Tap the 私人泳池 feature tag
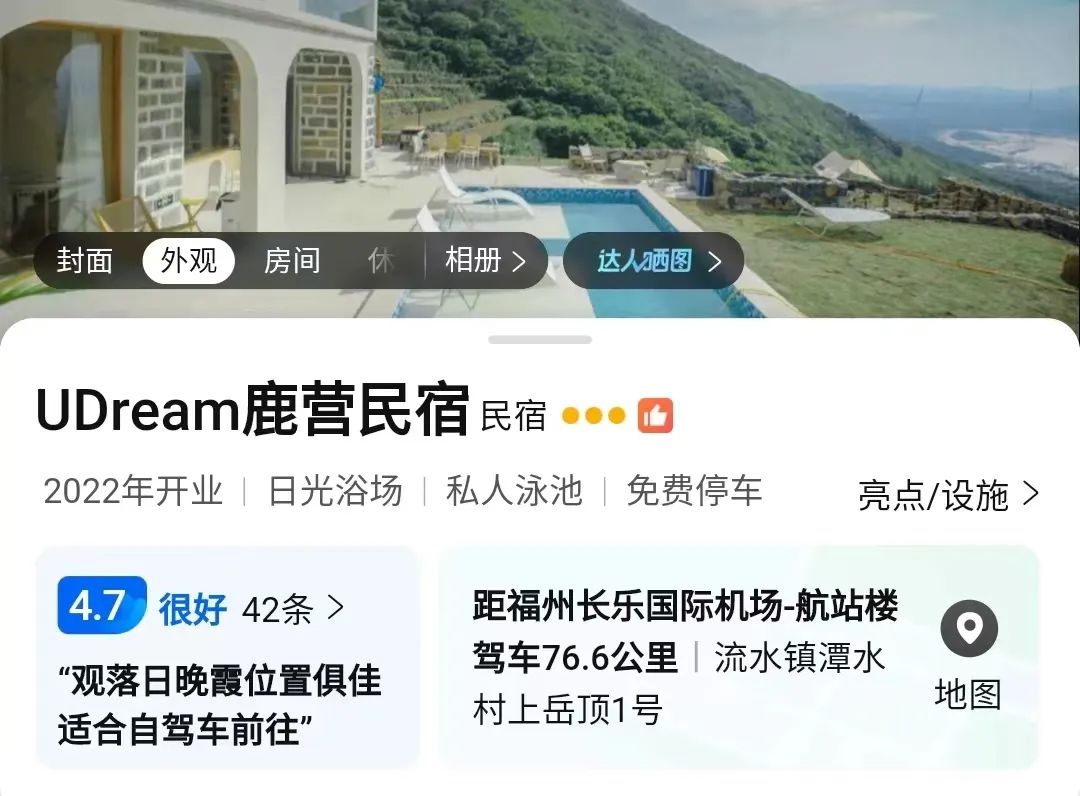The width and height of the screenshot is (1080, 796). pos(514,492)
